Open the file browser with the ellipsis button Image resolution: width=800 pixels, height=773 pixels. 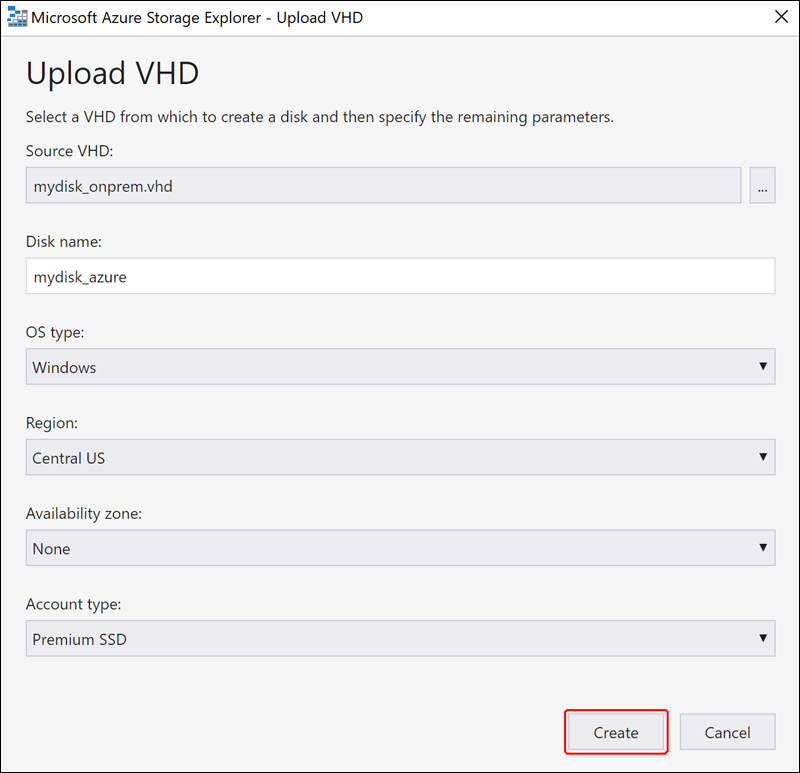point(762,185)
